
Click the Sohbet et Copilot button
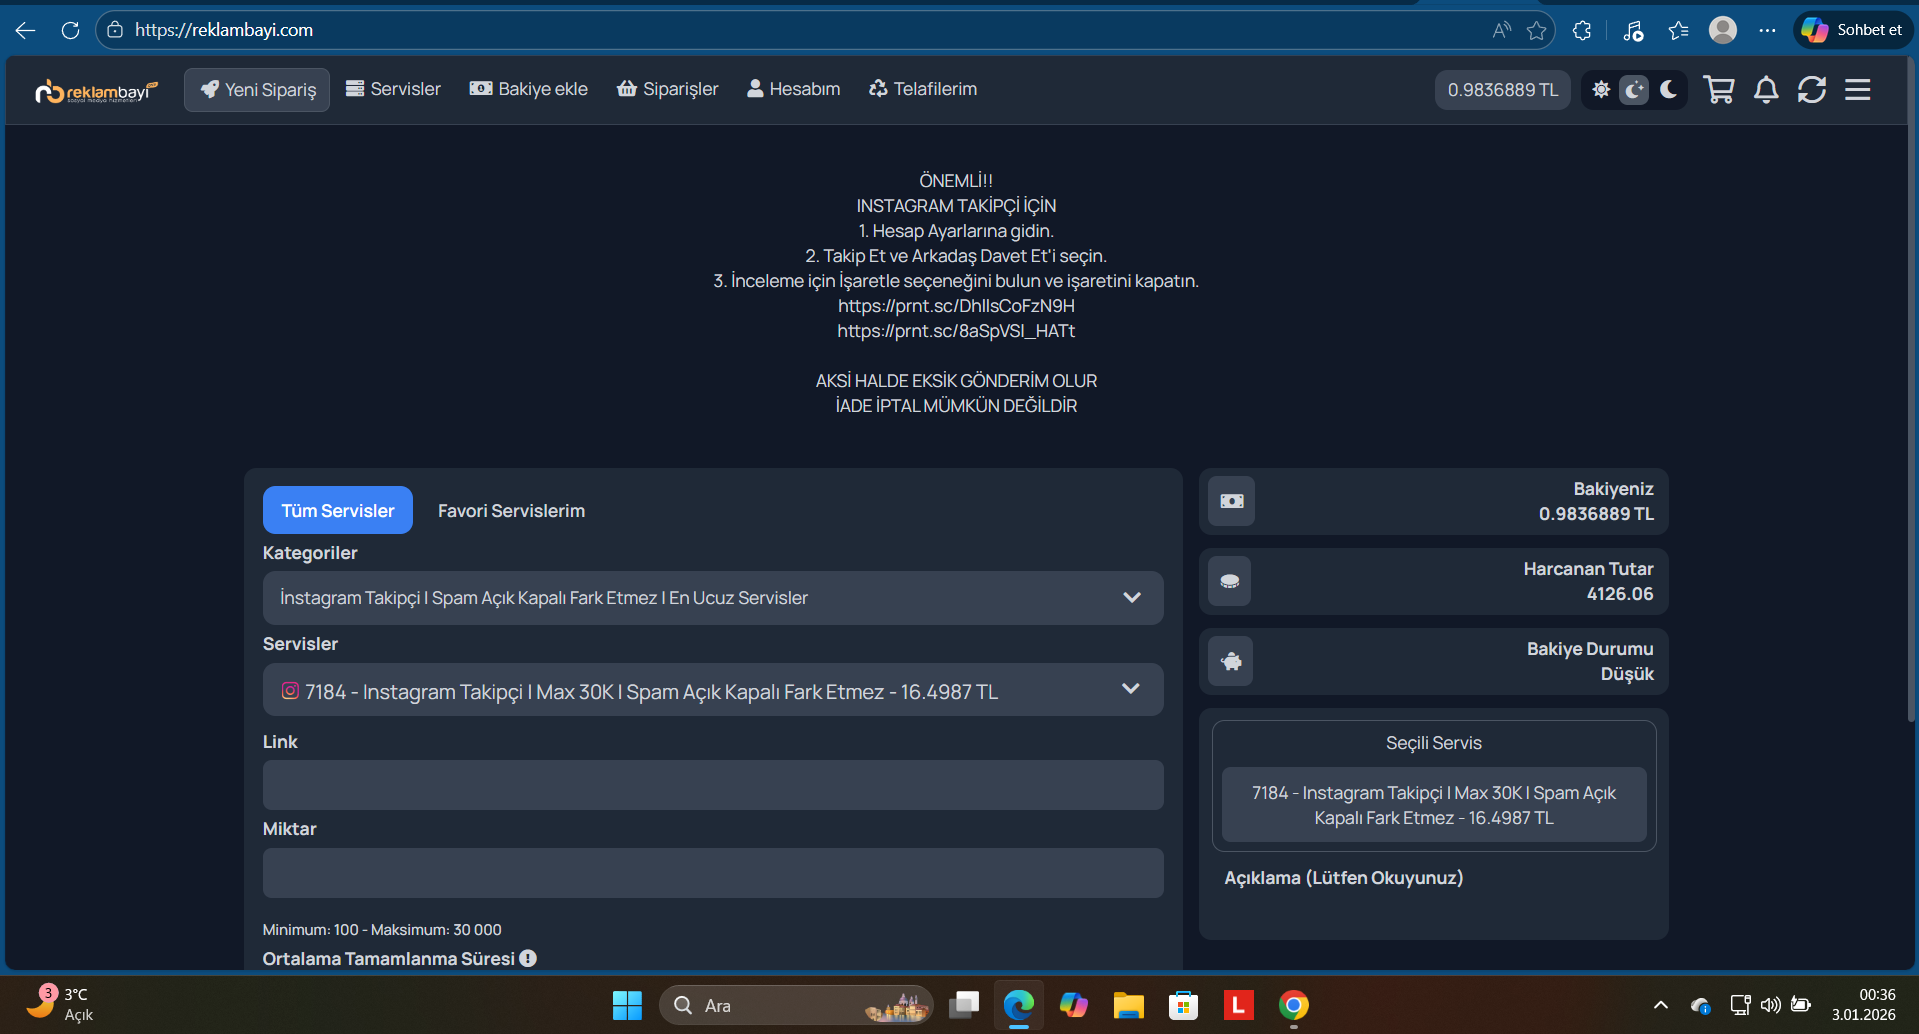pyautogui.click(x=1853, y=30)
